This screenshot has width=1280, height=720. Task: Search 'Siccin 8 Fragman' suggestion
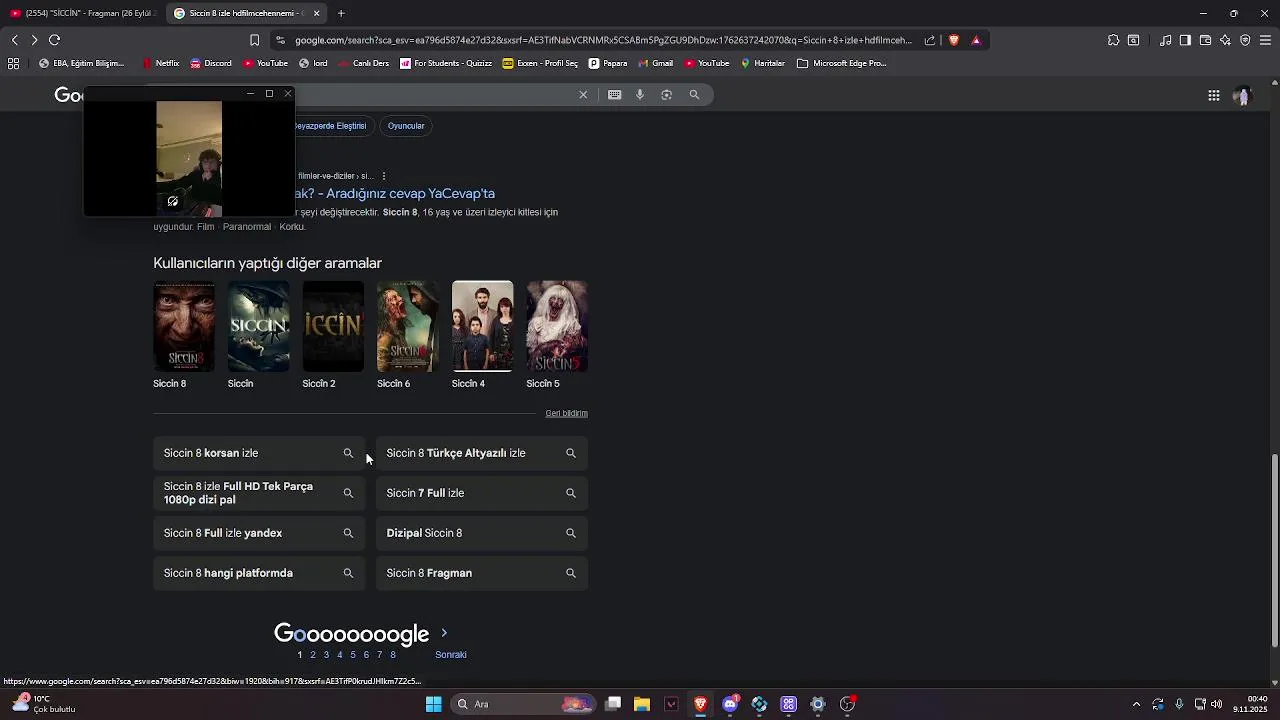481,573
